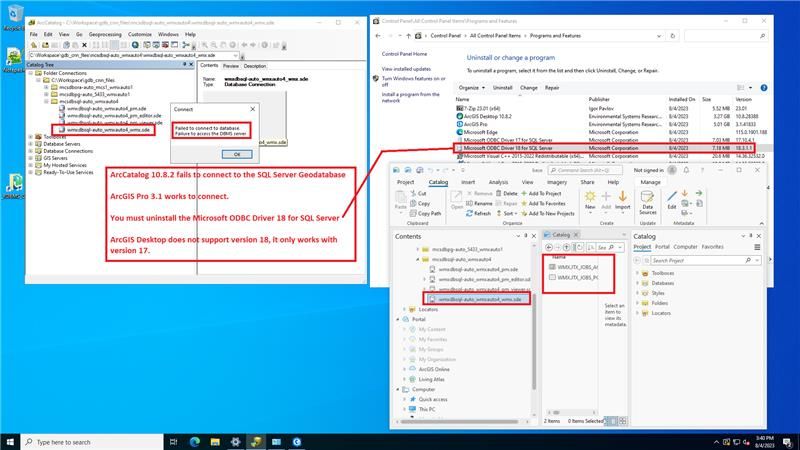Collapse Folder Connections in Catalog Tree
Viewport: 800px width, 450px height.
coord(31,73)
